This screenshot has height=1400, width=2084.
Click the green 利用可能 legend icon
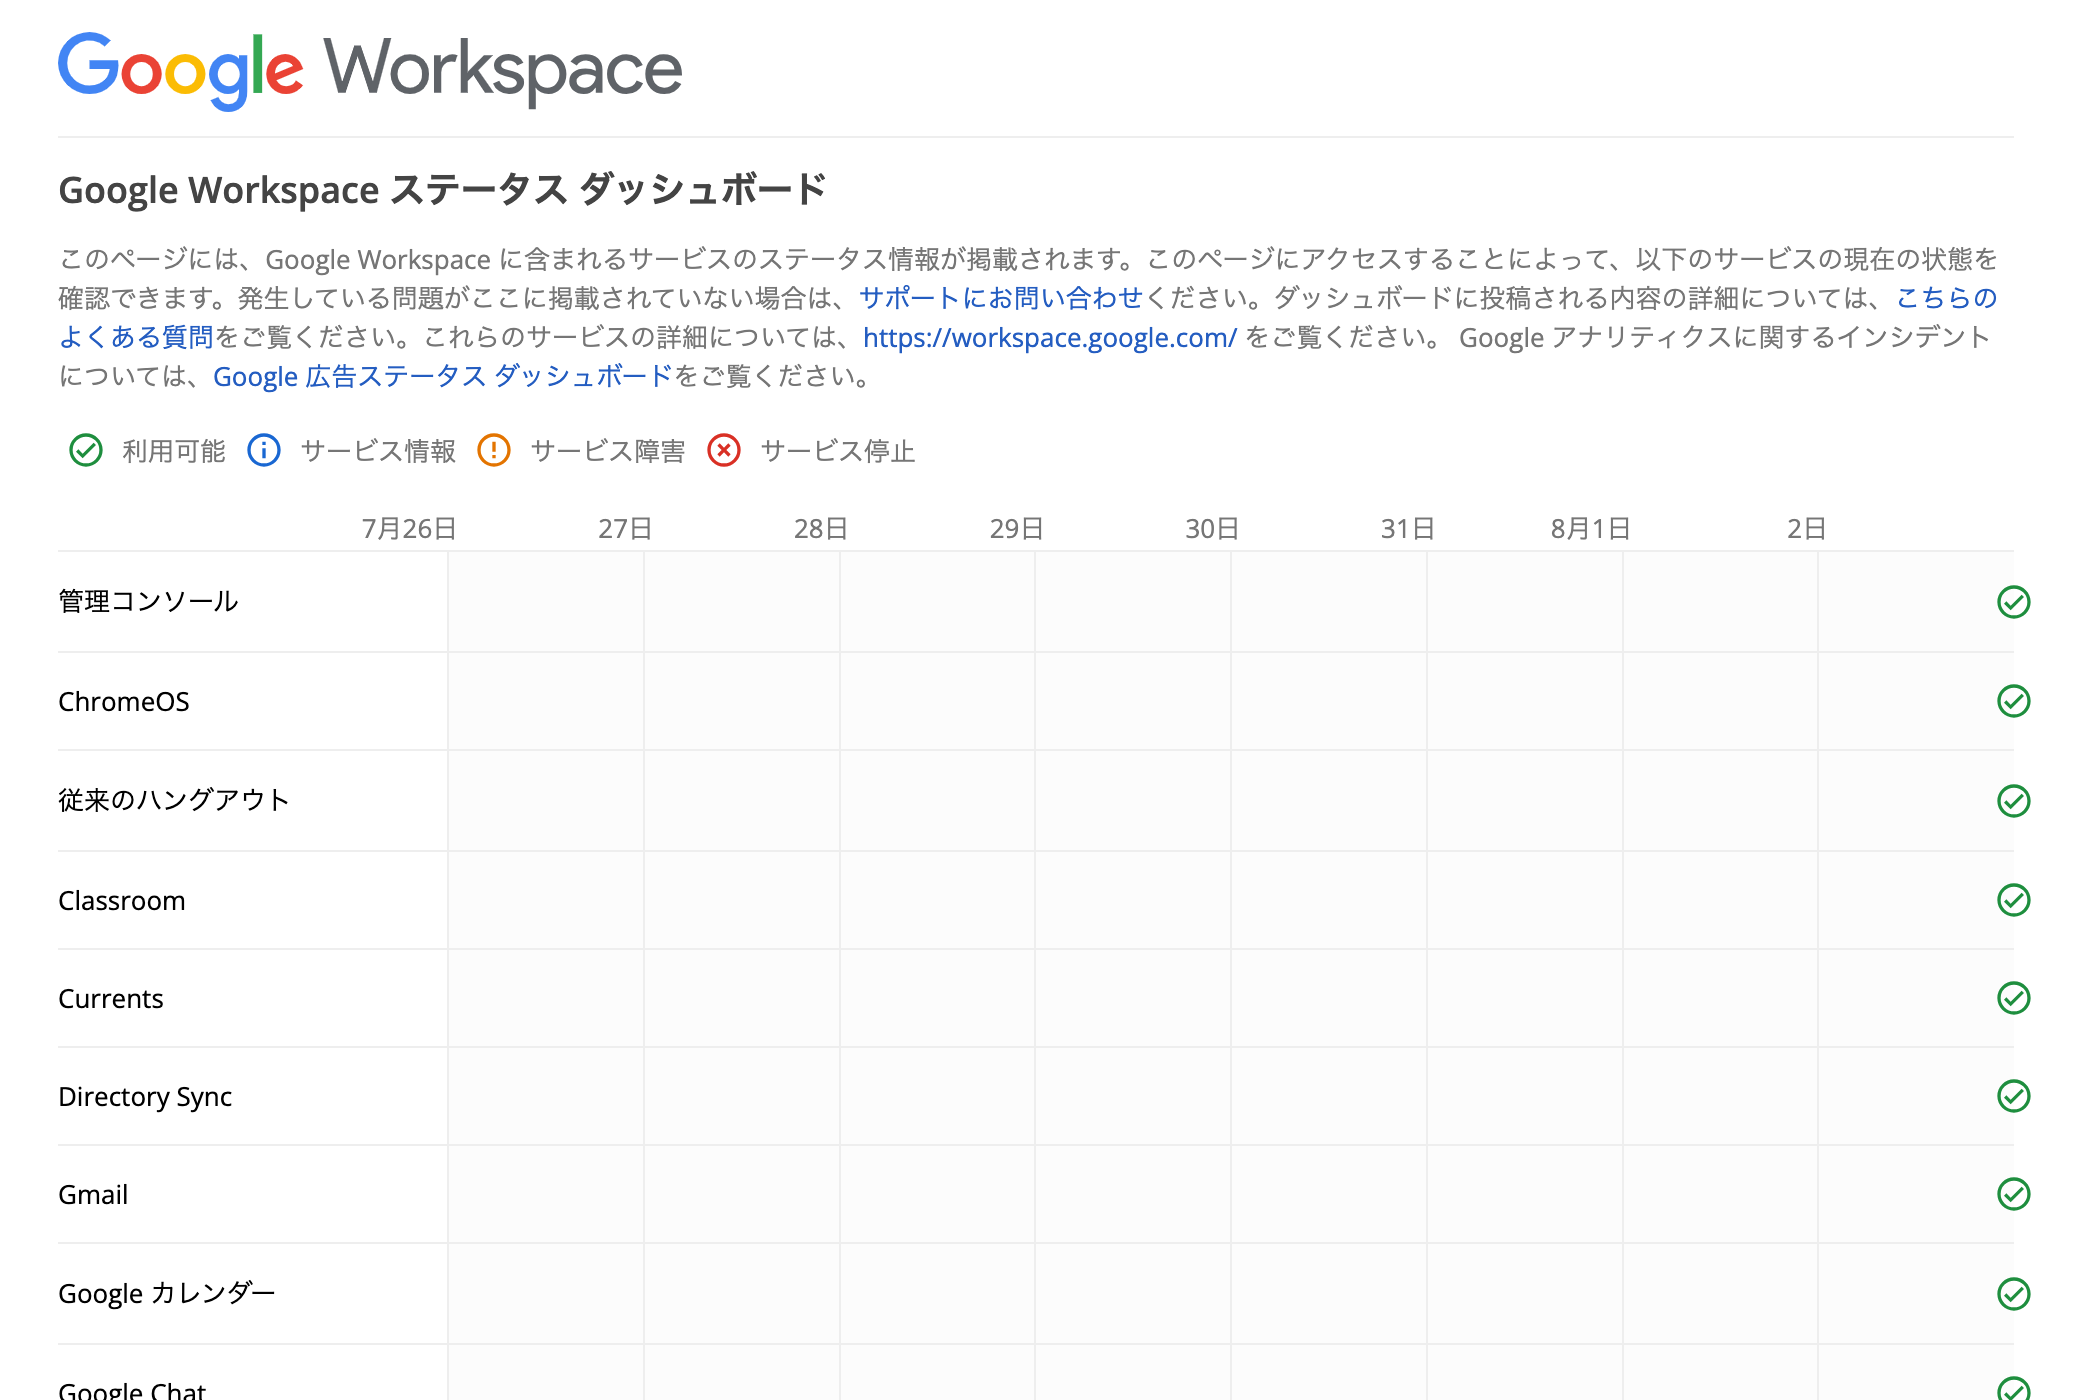click(86, 450)
